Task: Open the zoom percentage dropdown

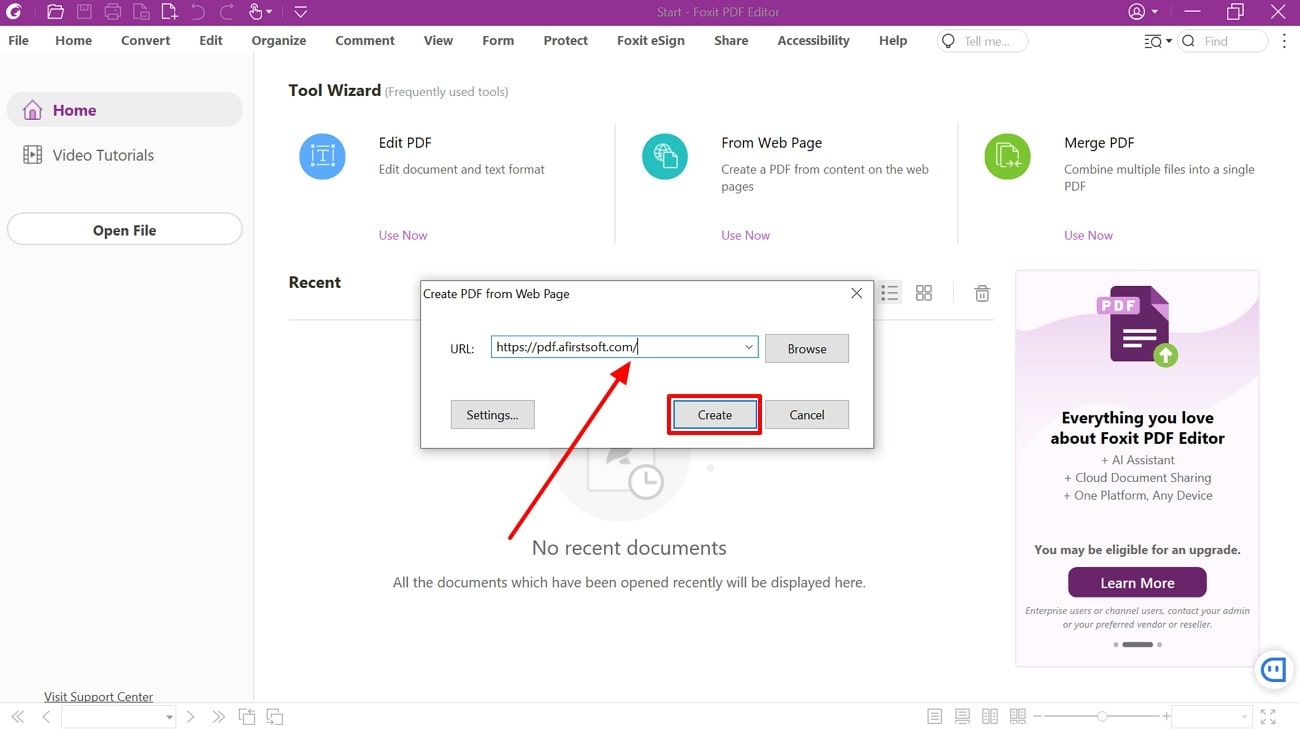Action: [1244, 717]
